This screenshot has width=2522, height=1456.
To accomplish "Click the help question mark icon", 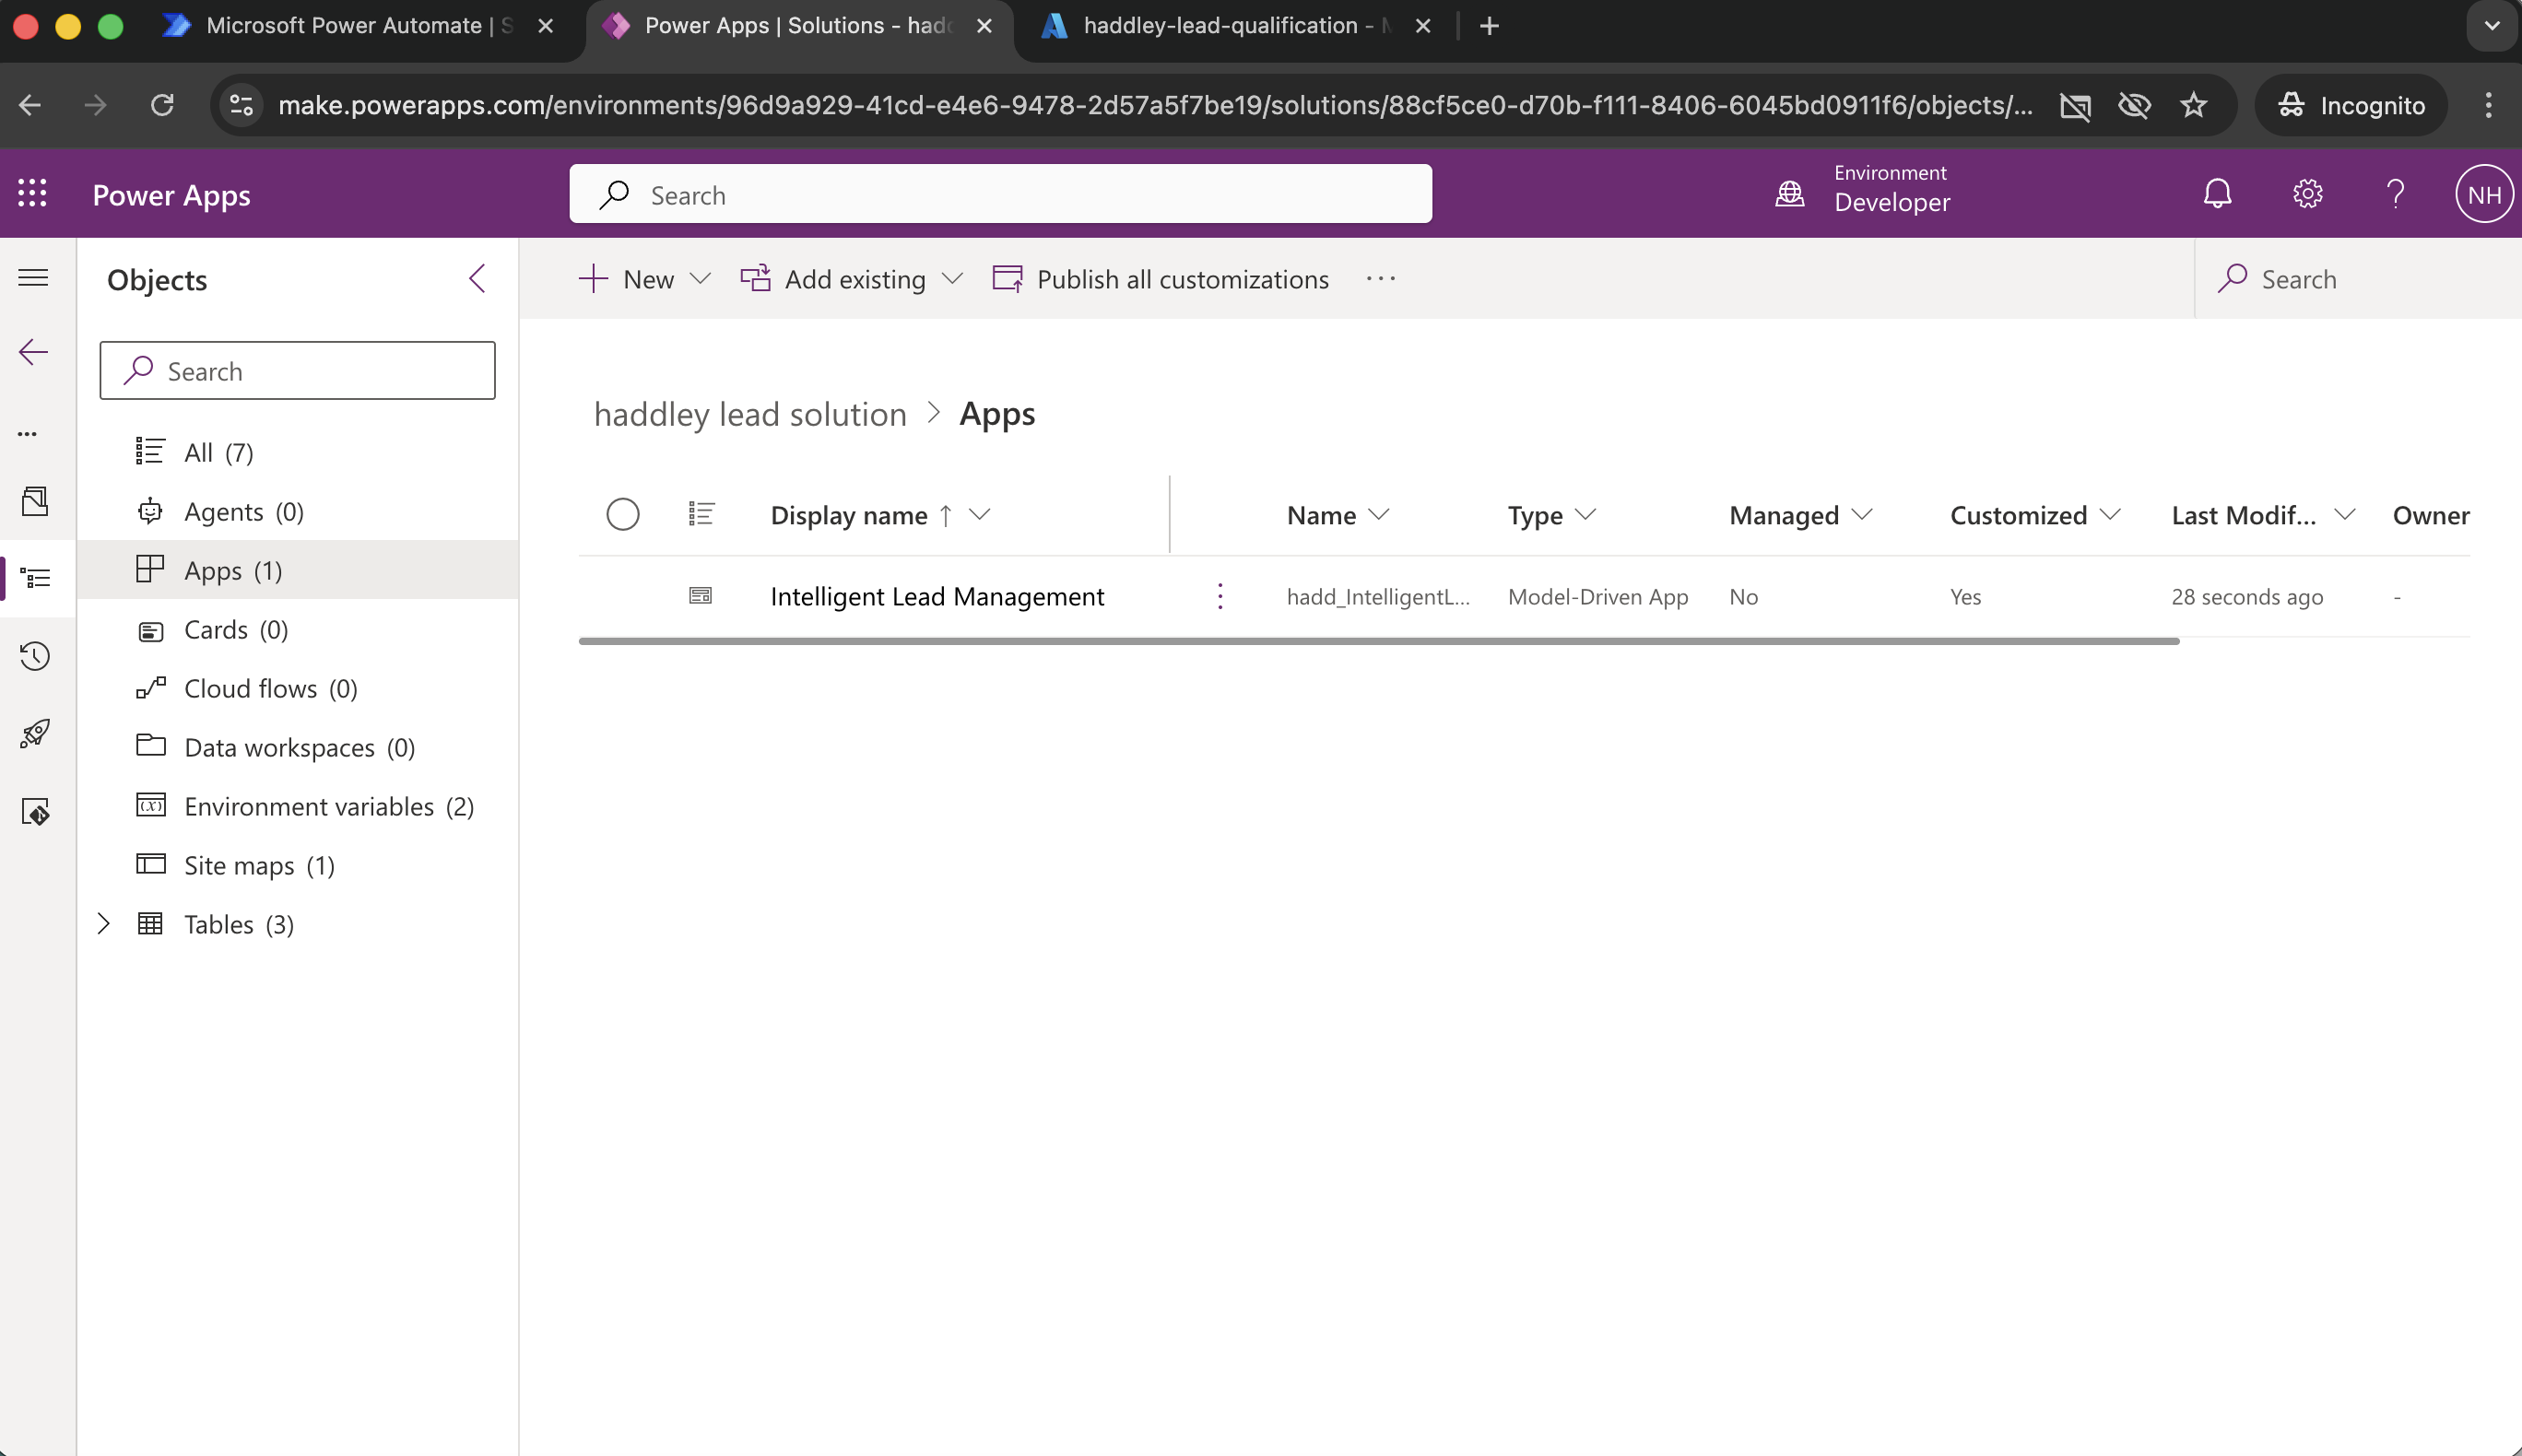I will (2395, 193).
